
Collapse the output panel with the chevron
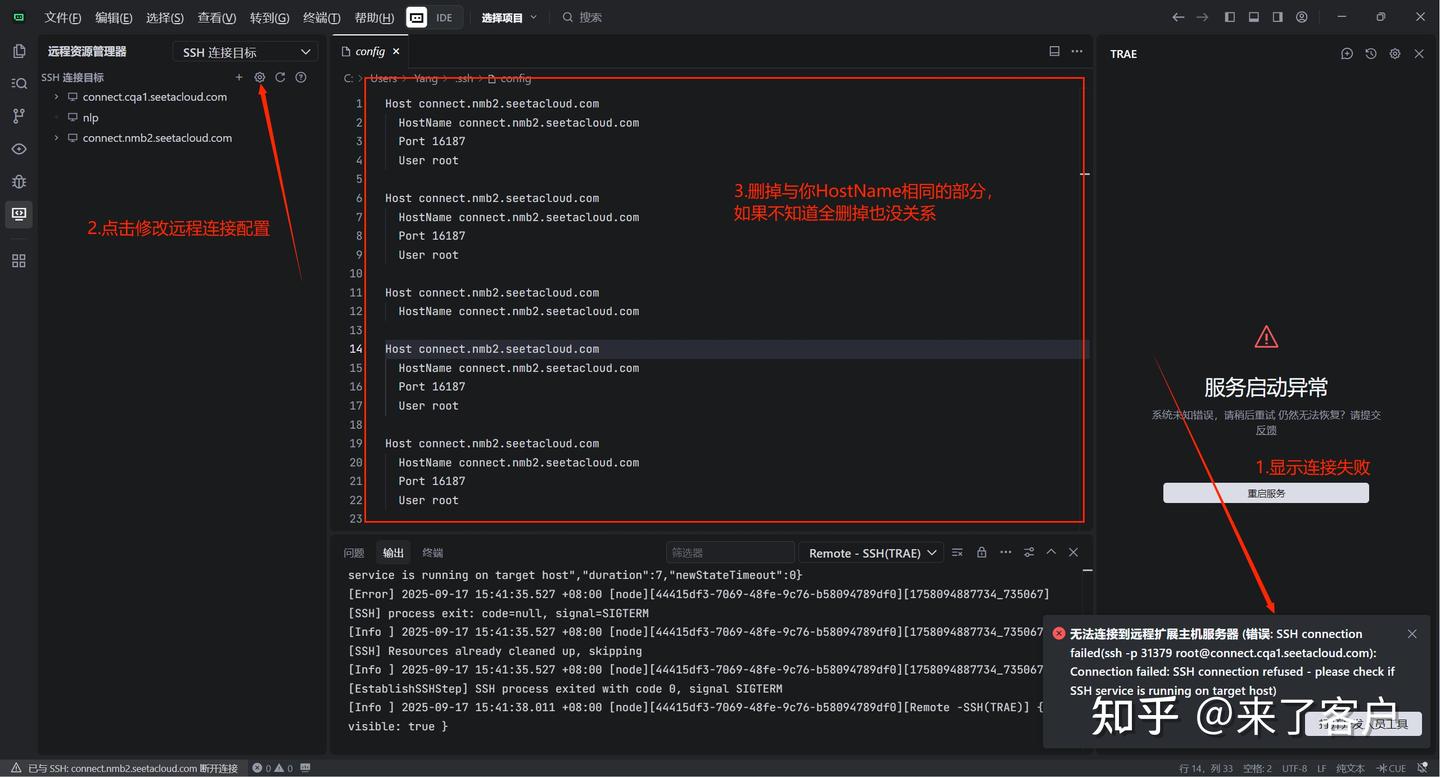point(1051,552)
